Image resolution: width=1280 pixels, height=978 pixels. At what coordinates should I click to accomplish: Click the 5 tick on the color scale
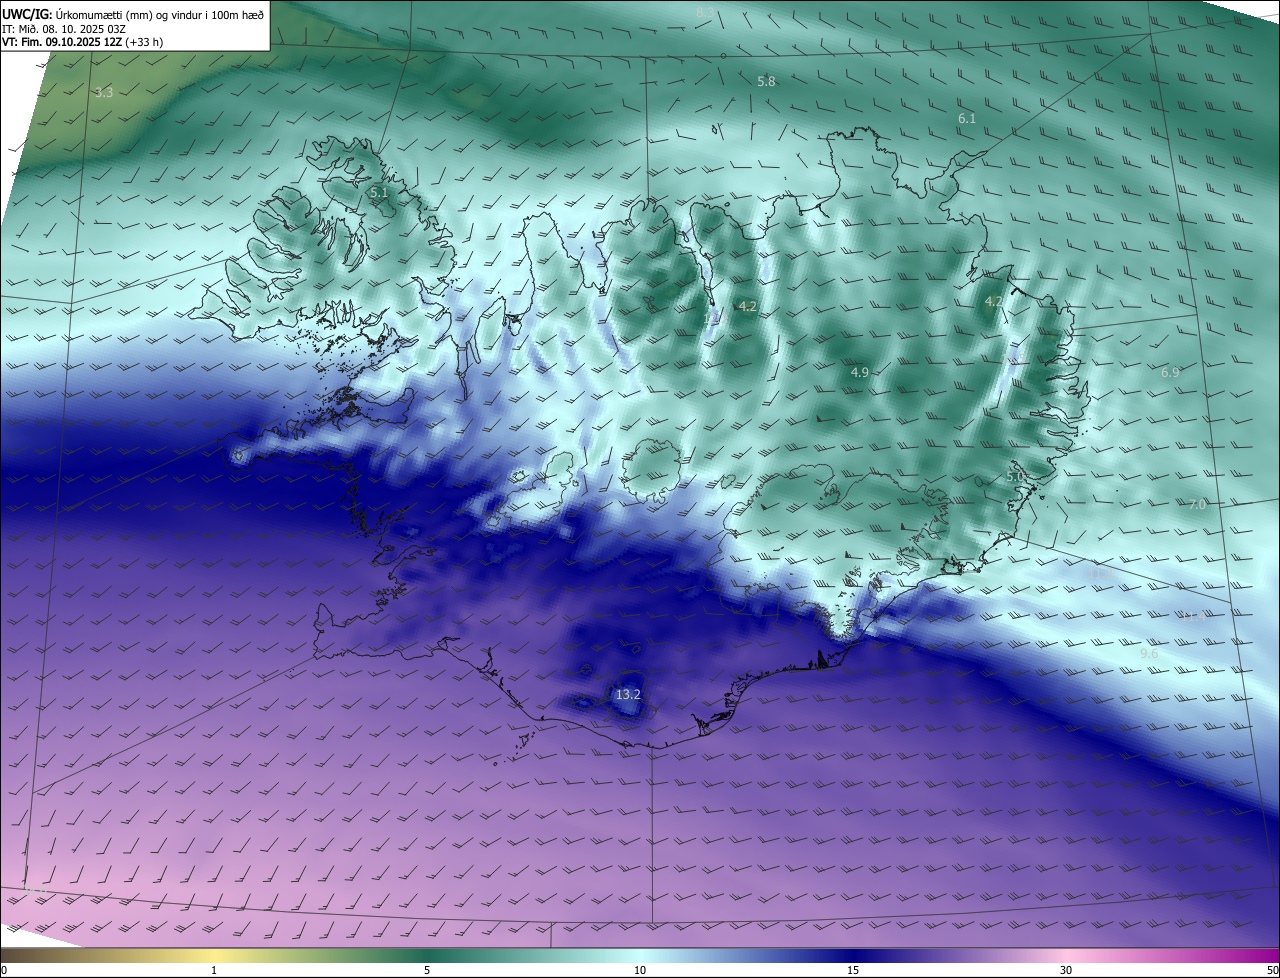click(x=427, y=970)
